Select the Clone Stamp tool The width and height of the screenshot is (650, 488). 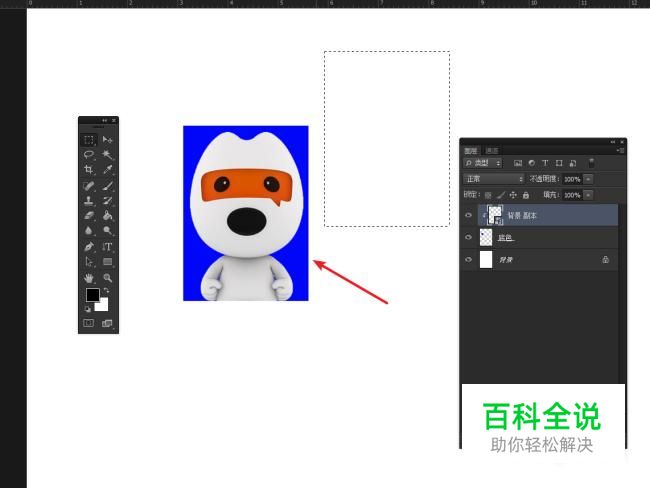pos(89,200)
